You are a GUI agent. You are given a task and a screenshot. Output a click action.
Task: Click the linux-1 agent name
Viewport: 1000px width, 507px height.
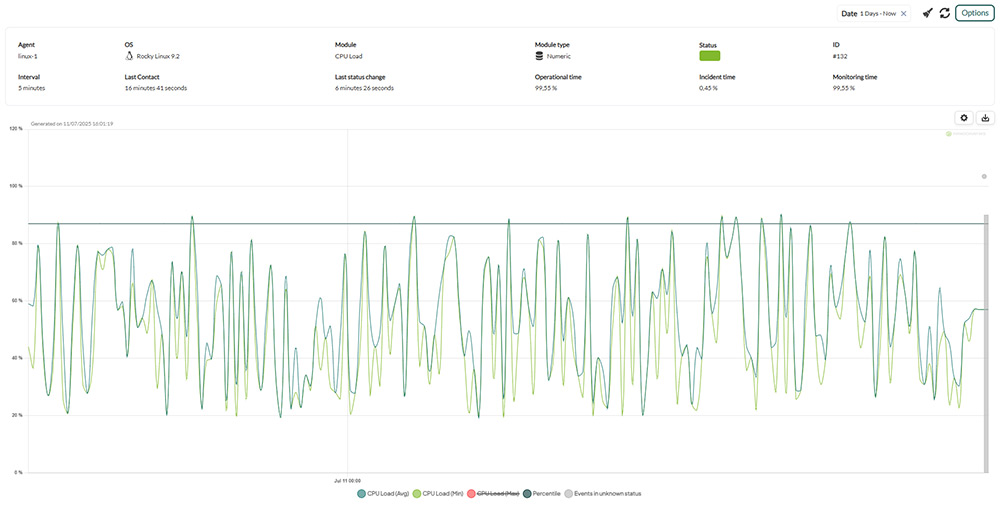27,57
